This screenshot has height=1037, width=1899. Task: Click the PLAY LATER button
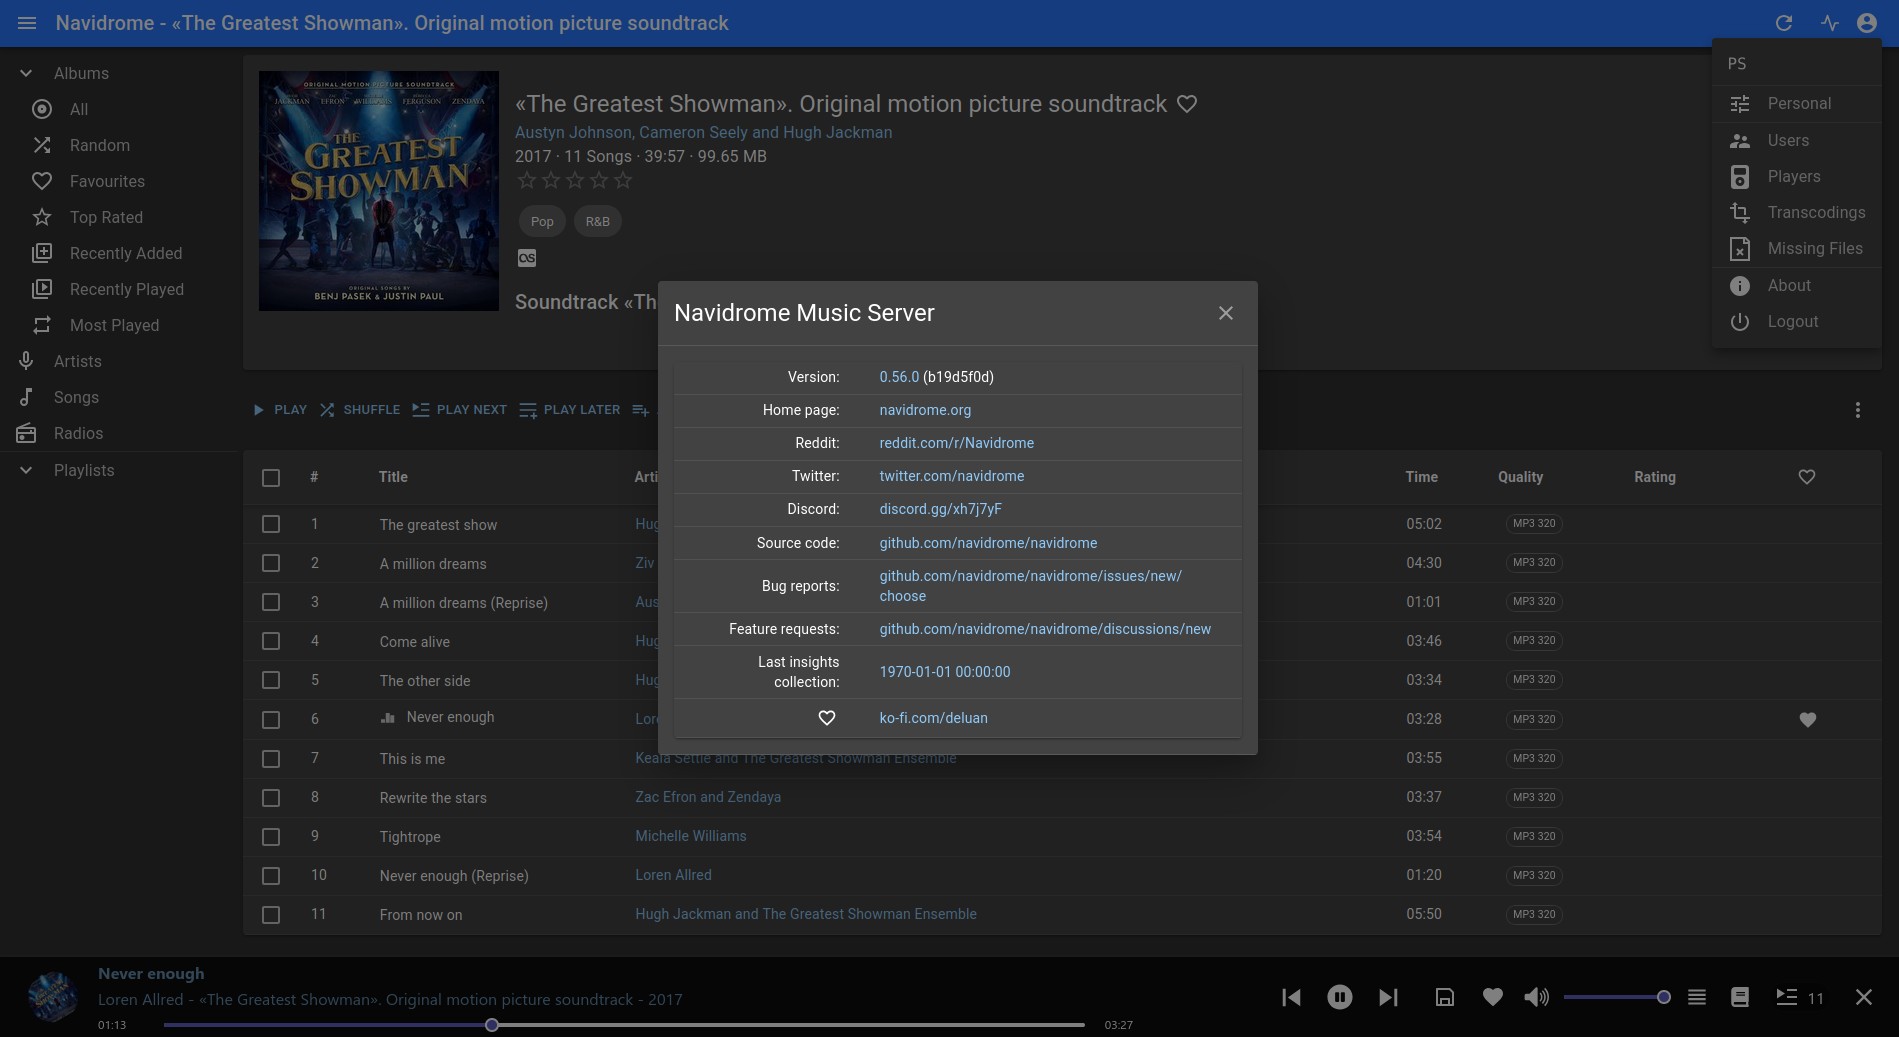(x=570, y=410)
